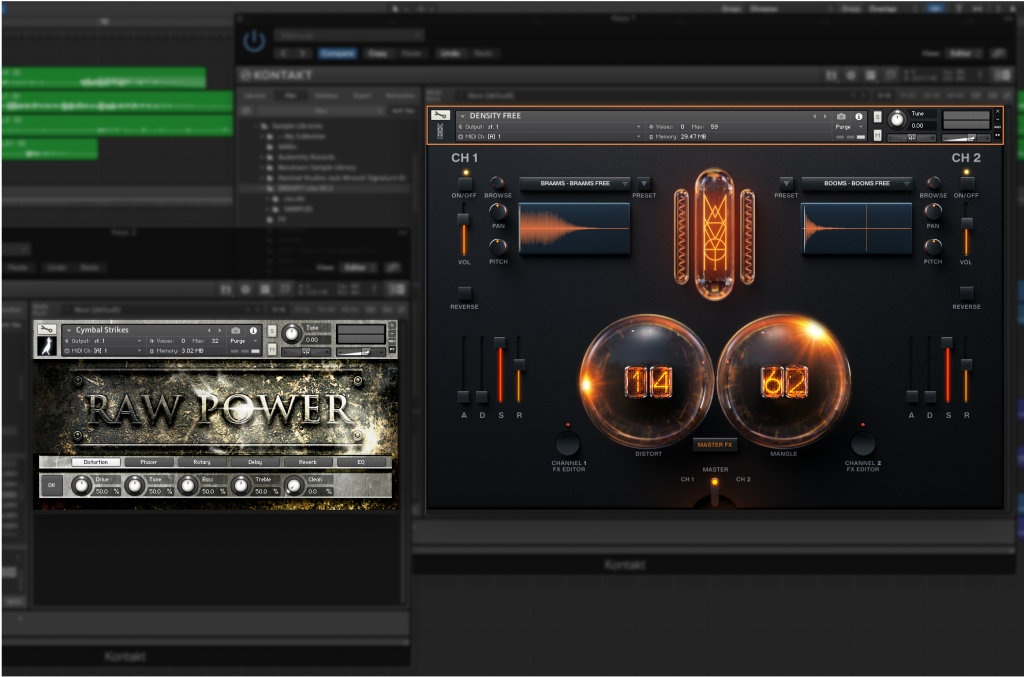1024x677 pixels.
Task: Go to next instrument in Cymbal Strikes header
Action: click(x=219, y=330)
